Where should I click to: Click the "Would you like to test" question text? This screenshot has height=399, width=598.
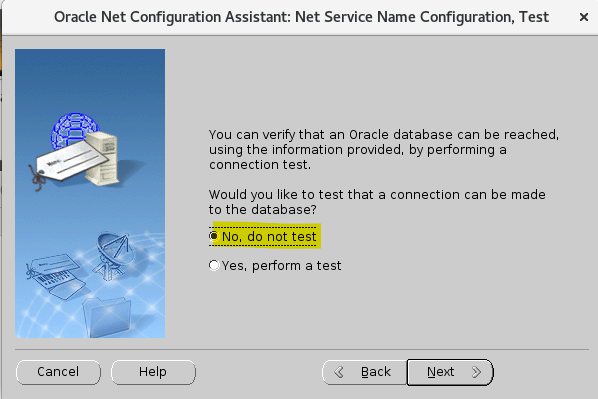377,202
